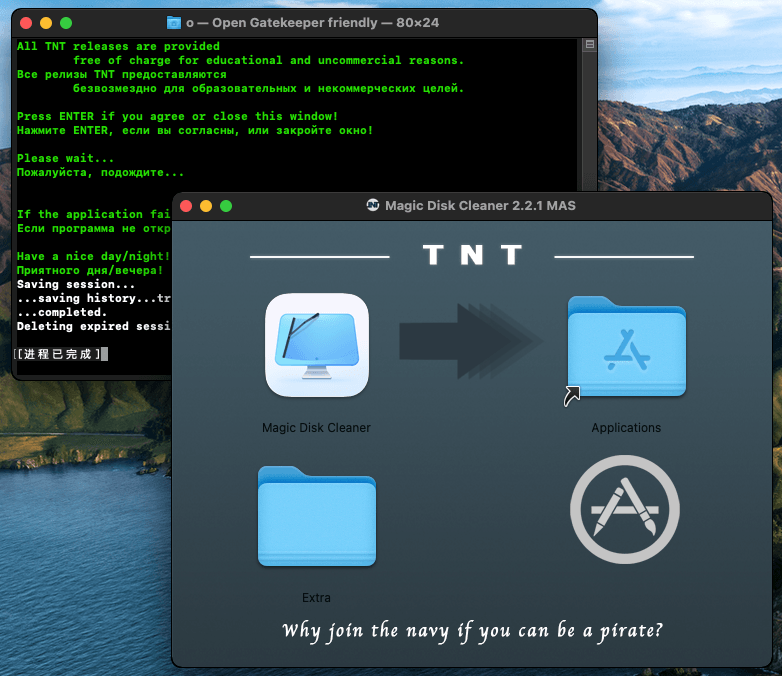Click the 'Please wait...' line in Terminal
This screenshot has width=782, height=676.
click(x=65, y=158)
